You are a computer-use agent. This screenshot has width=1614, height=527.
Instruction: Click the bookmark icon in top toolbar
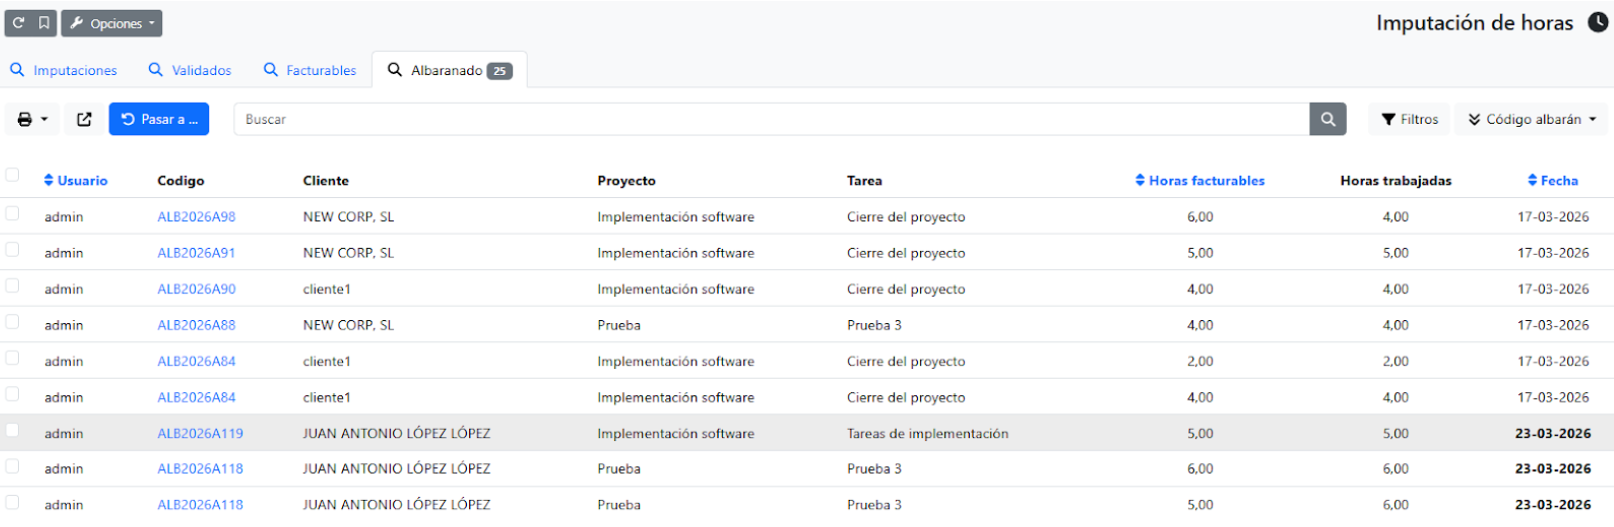pyautogui.click(x=44, y=23)
